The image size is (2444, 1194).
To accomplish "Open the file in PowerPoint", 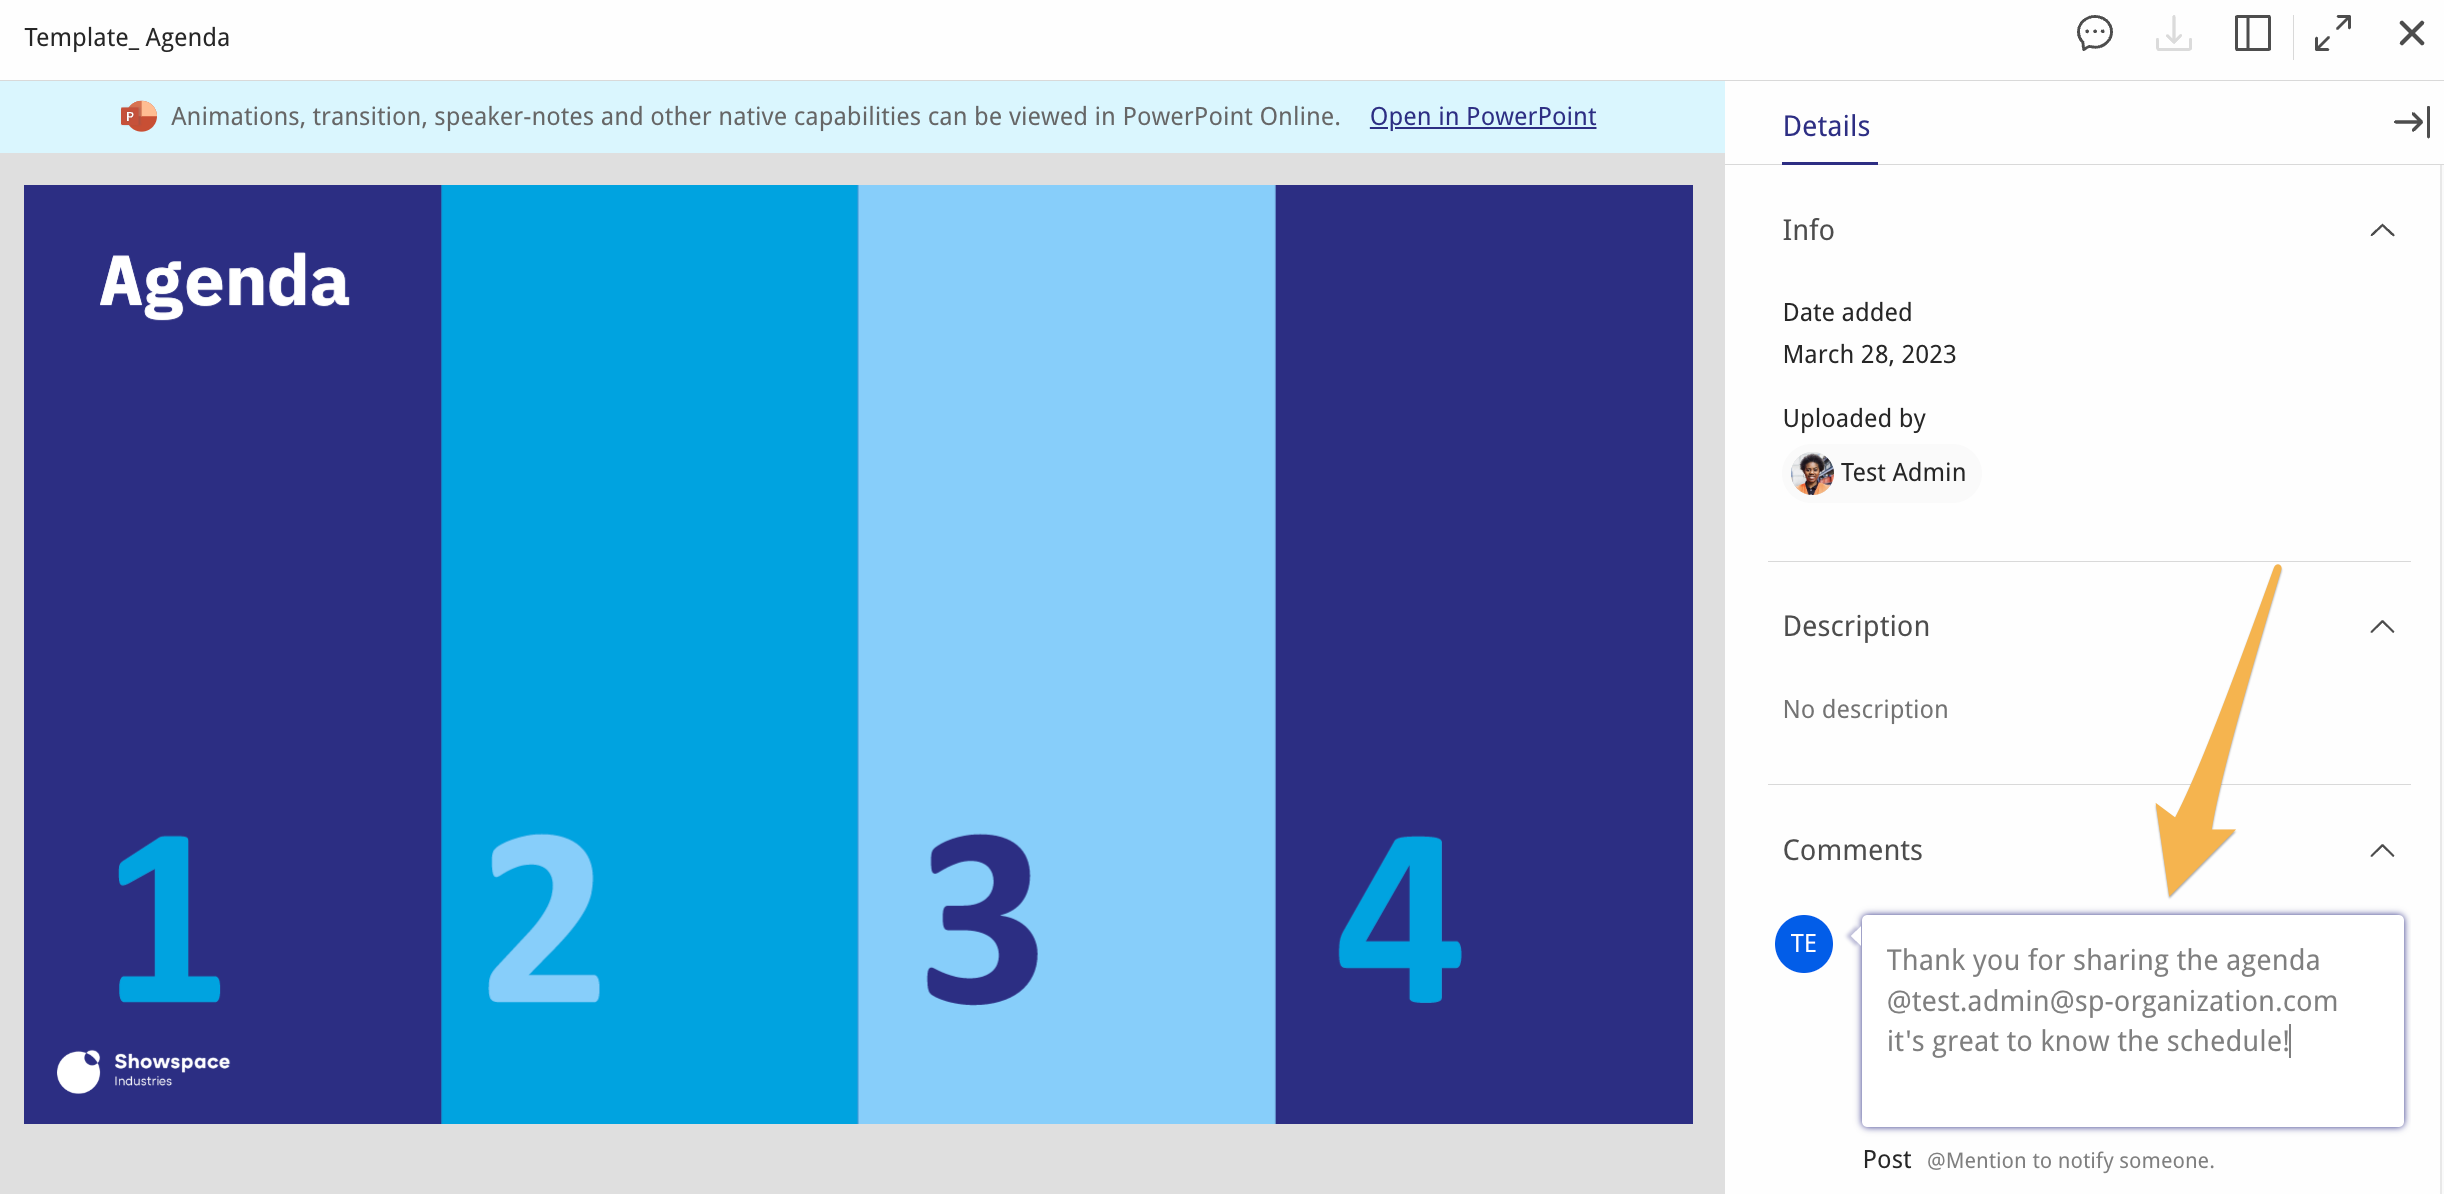I will pos(1481,116).
